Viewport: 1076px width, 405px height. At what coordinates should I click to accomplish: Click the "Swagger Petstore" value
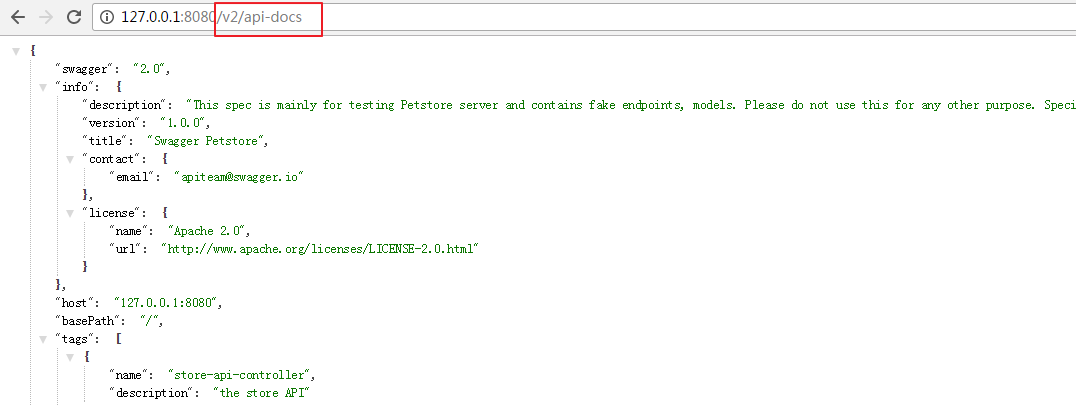[207, 141]
